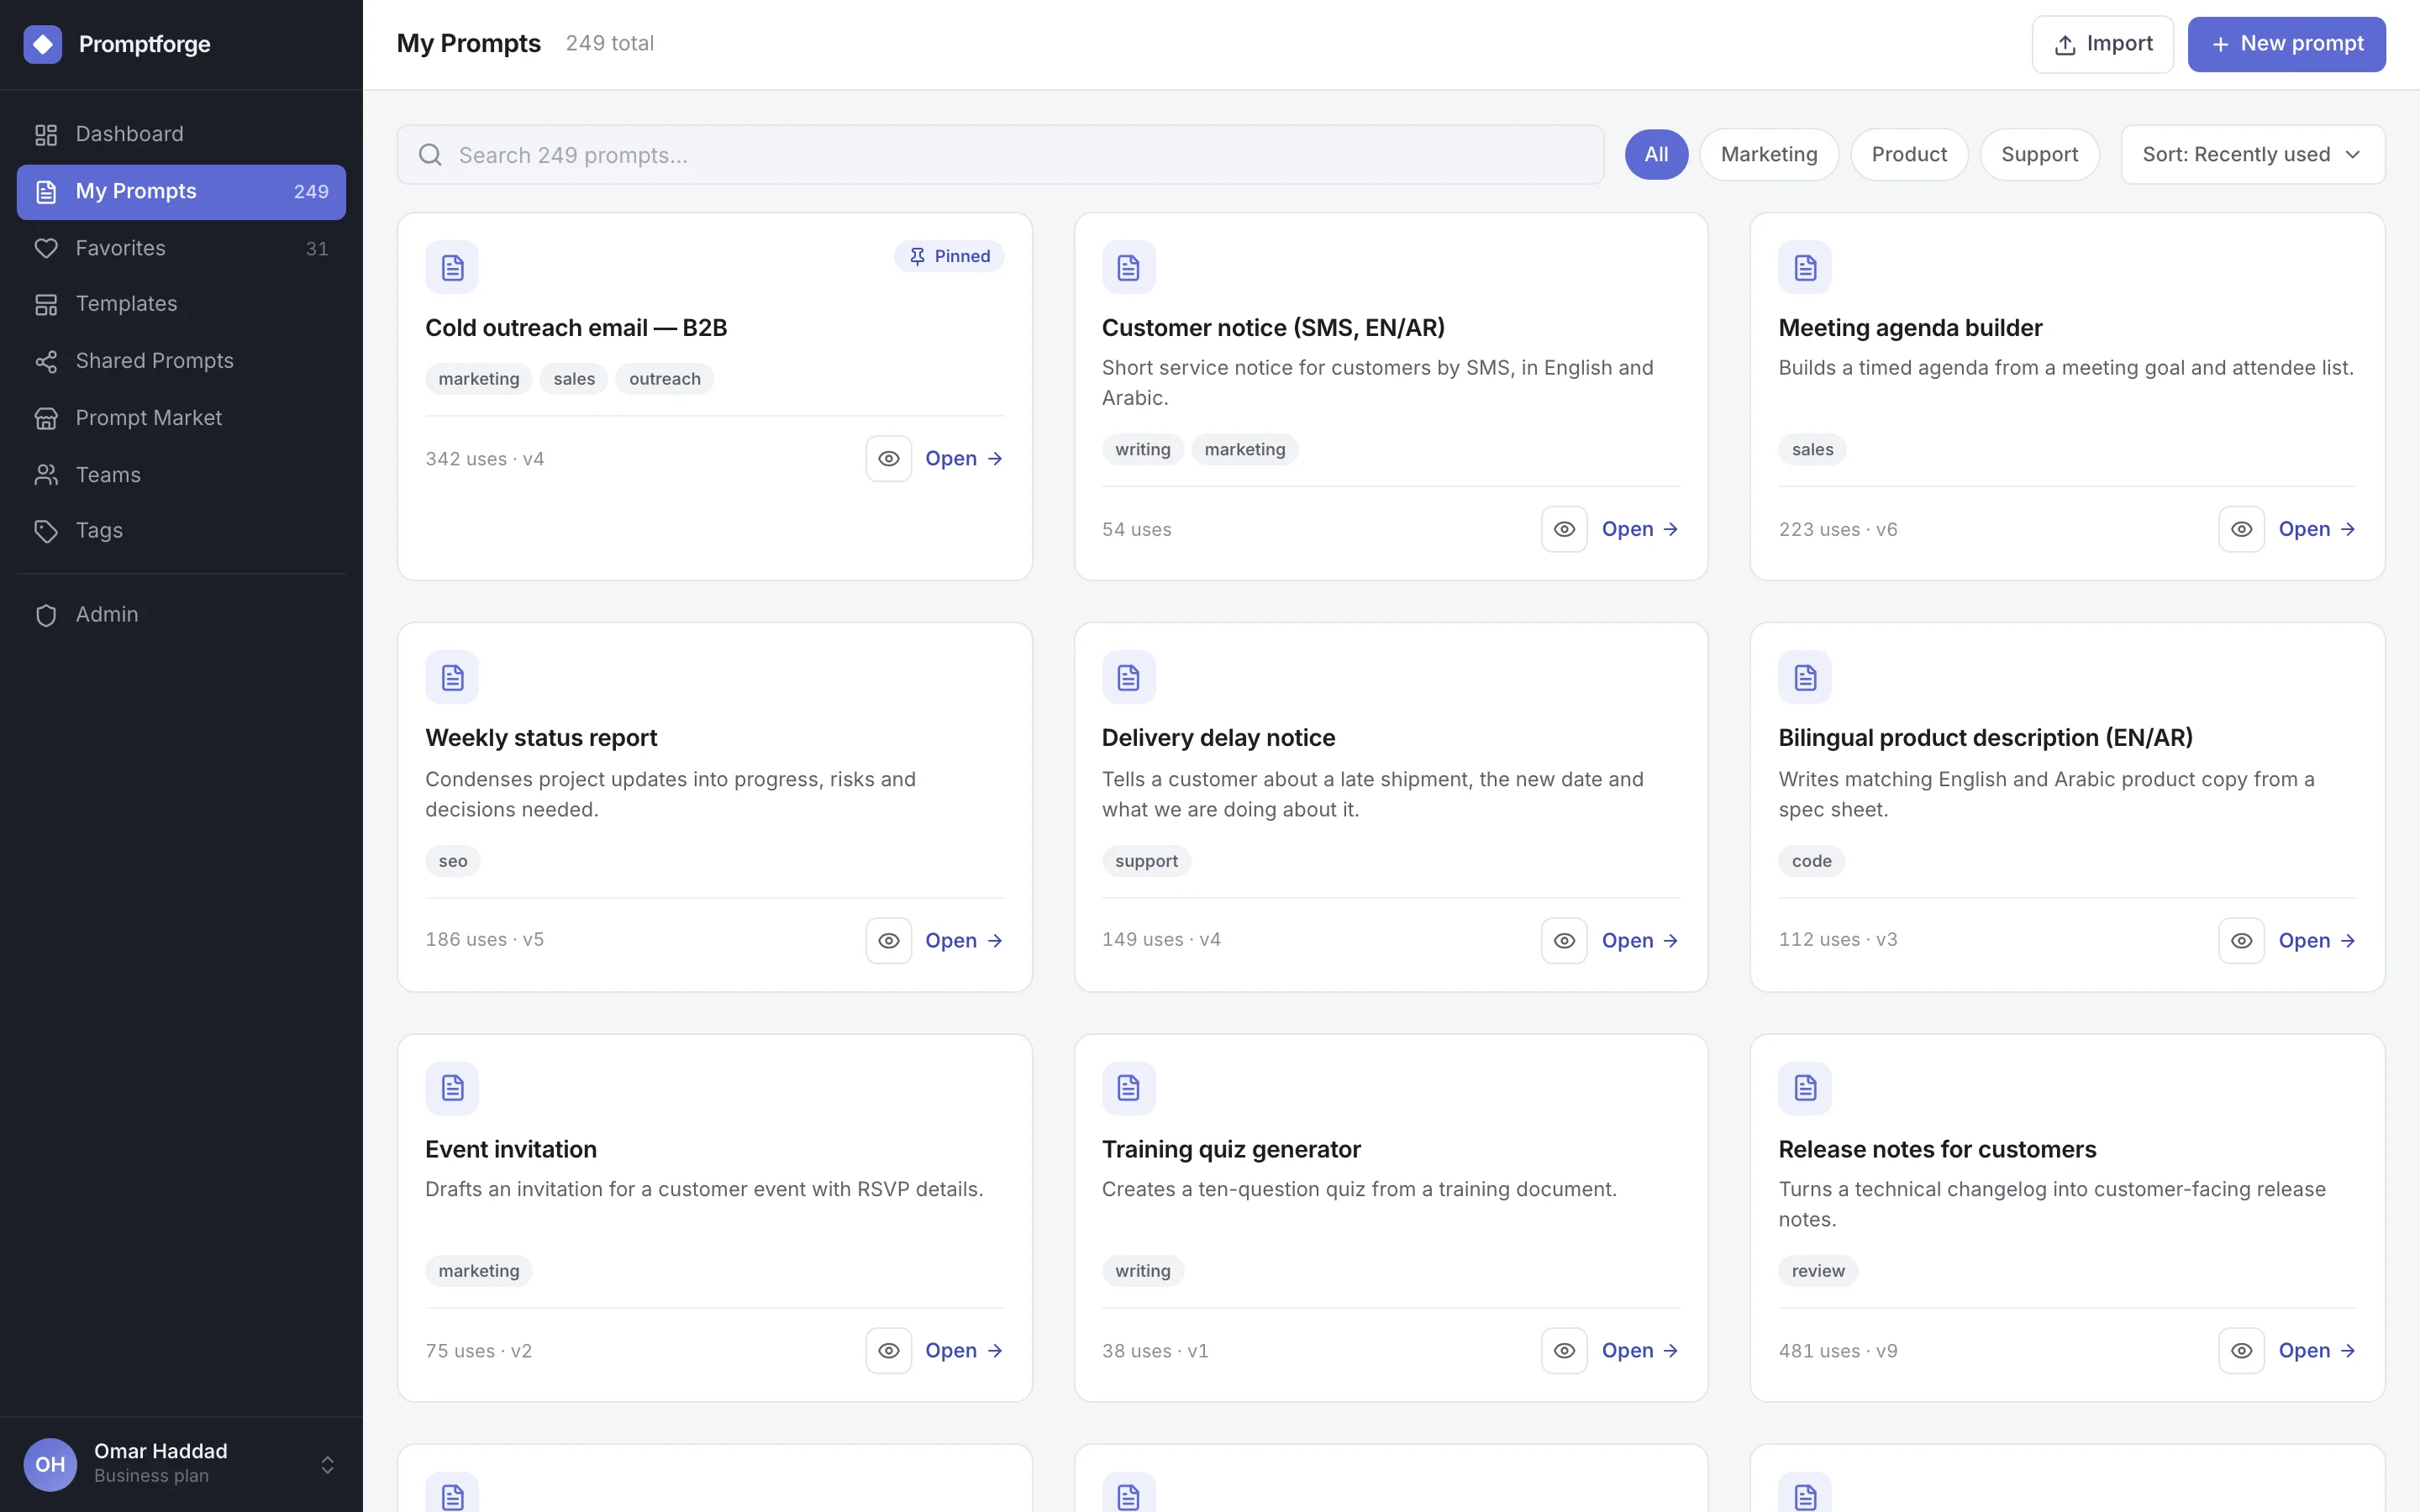Click the code tag on Bilingual product description
This screenshot has width=2420, height=1512.
pos(1811,861)
